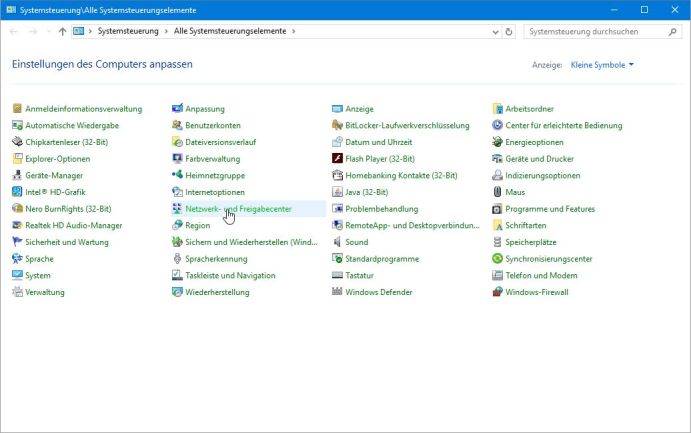Click the Forward navigation arrow
Viewport: 691px width, 433px height.
tap(33, 31)
